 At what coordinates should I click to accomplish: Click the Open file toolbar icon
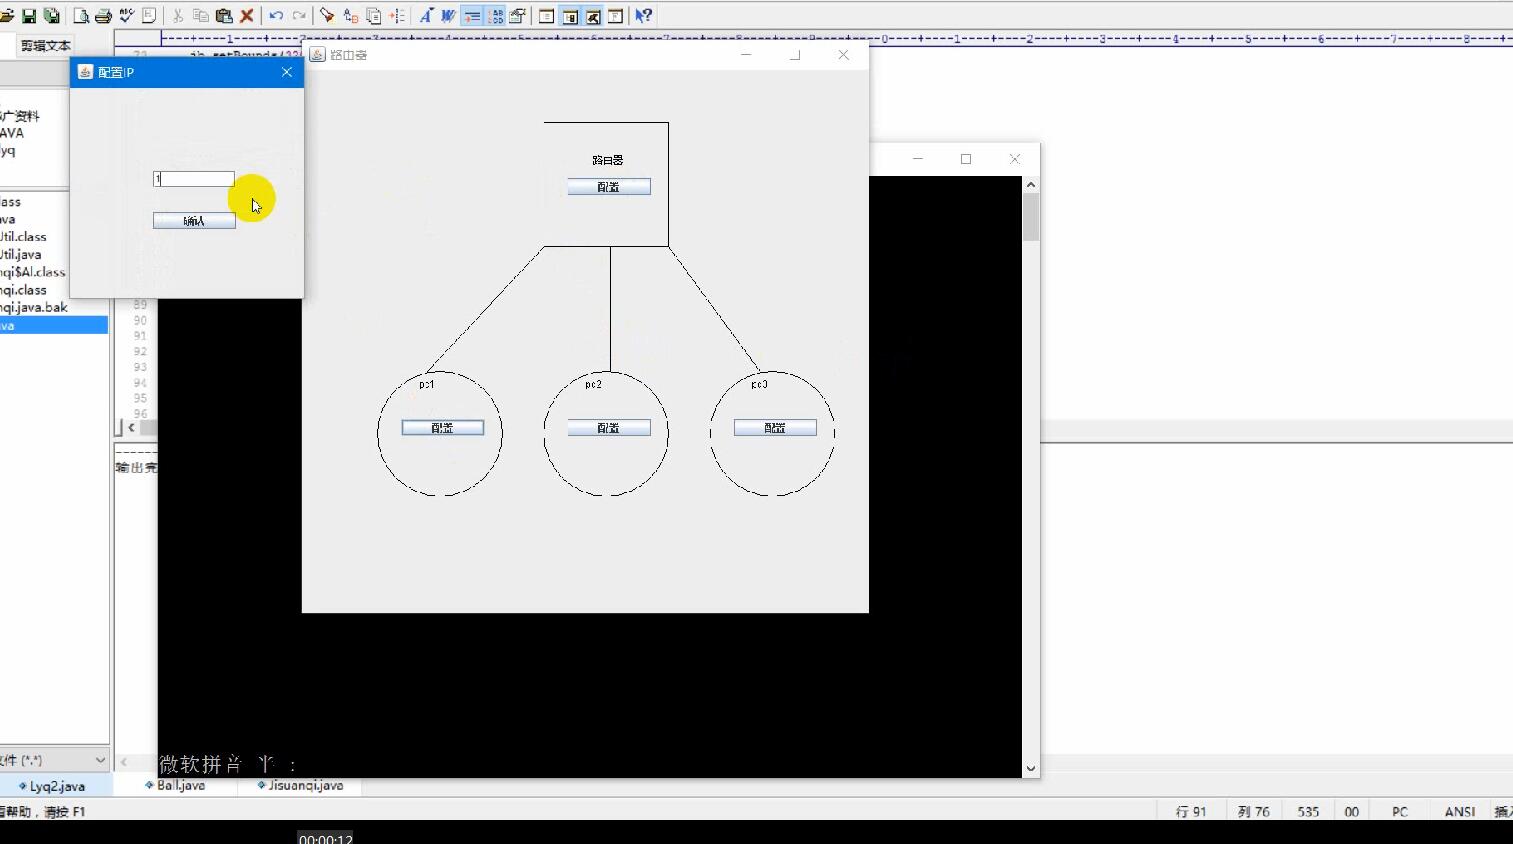click(6, 16)
